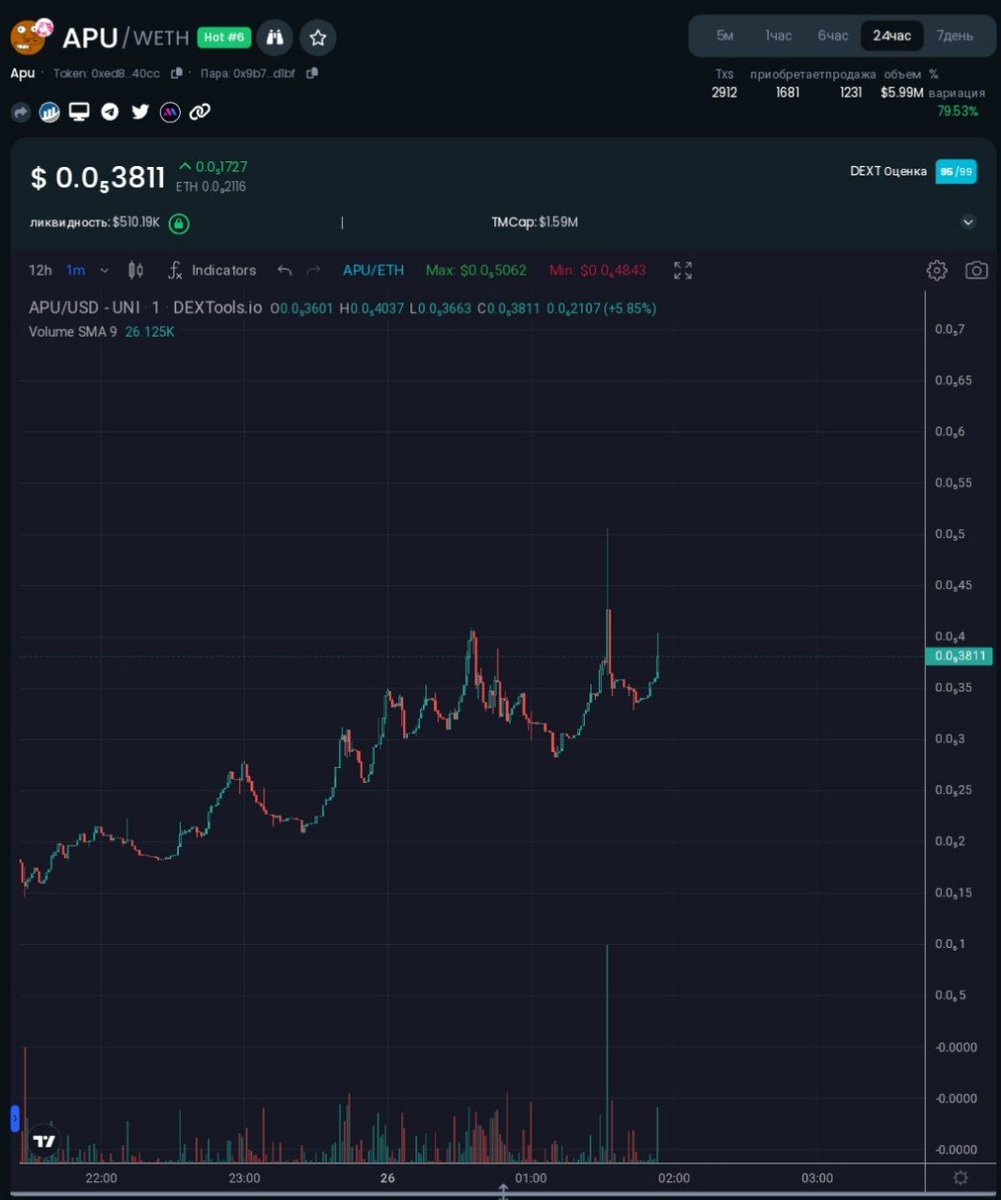Viewport: 1001px width, 1200px height.
Task: Open the Telegram link for Apu
Action: click(x=109, y=112)
